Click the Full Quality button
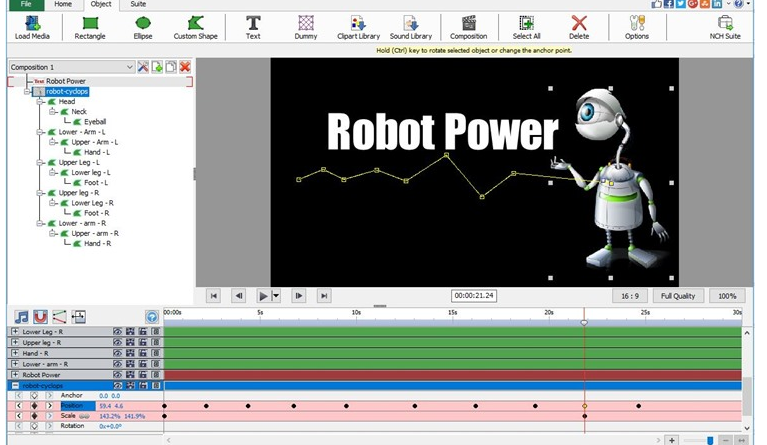This screenshot has height=445, width=767. point(677,296)
